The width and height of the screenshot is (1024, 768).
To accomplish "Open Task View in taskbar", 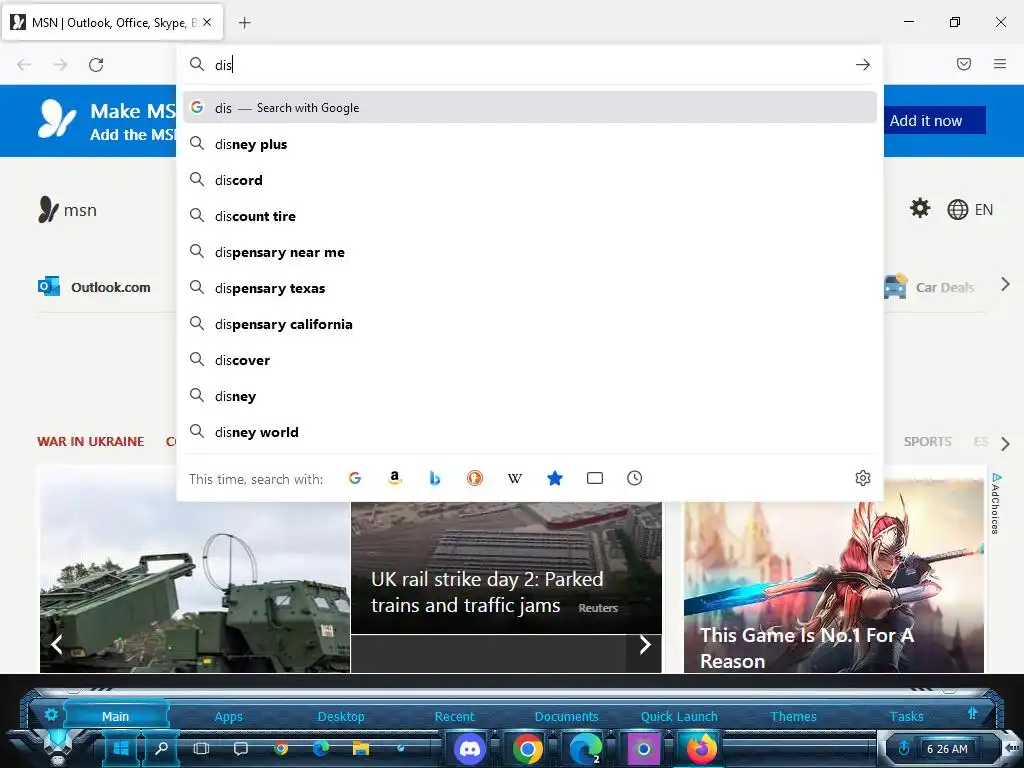I will (201, 748).
